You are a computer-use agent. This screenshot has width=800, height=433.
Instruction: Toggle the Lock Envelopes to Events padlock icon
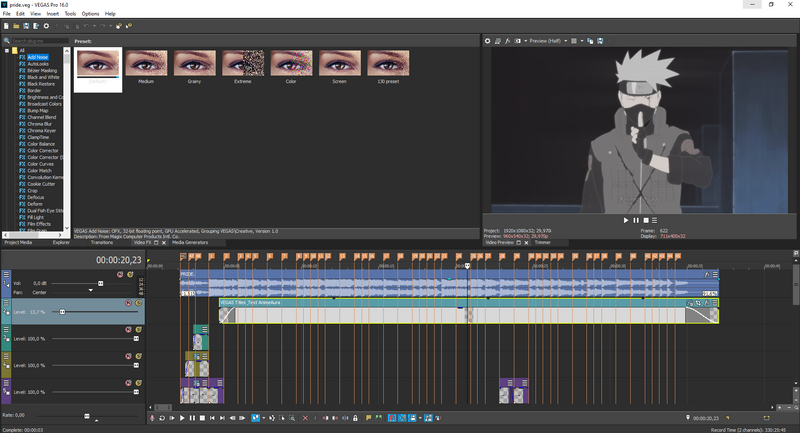tap(356, 417)
